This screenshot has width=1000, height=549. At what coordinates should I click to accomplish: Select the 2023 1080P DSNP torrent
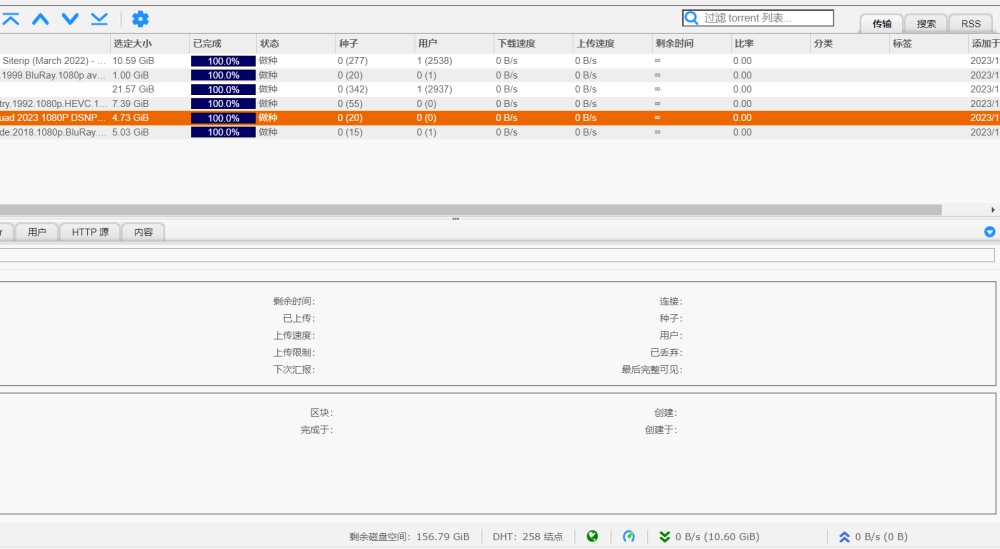click(500, 118)
